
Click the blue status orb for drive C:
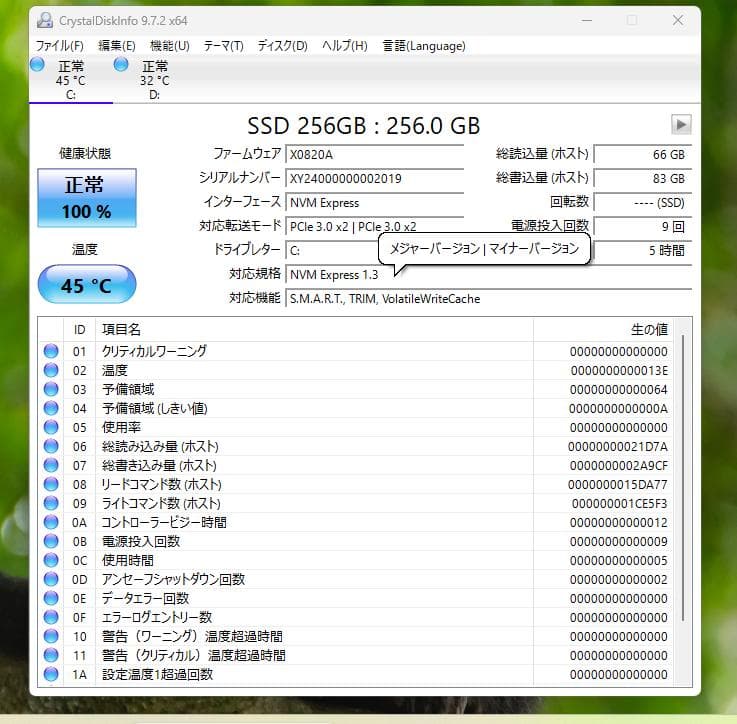(37, 64)
